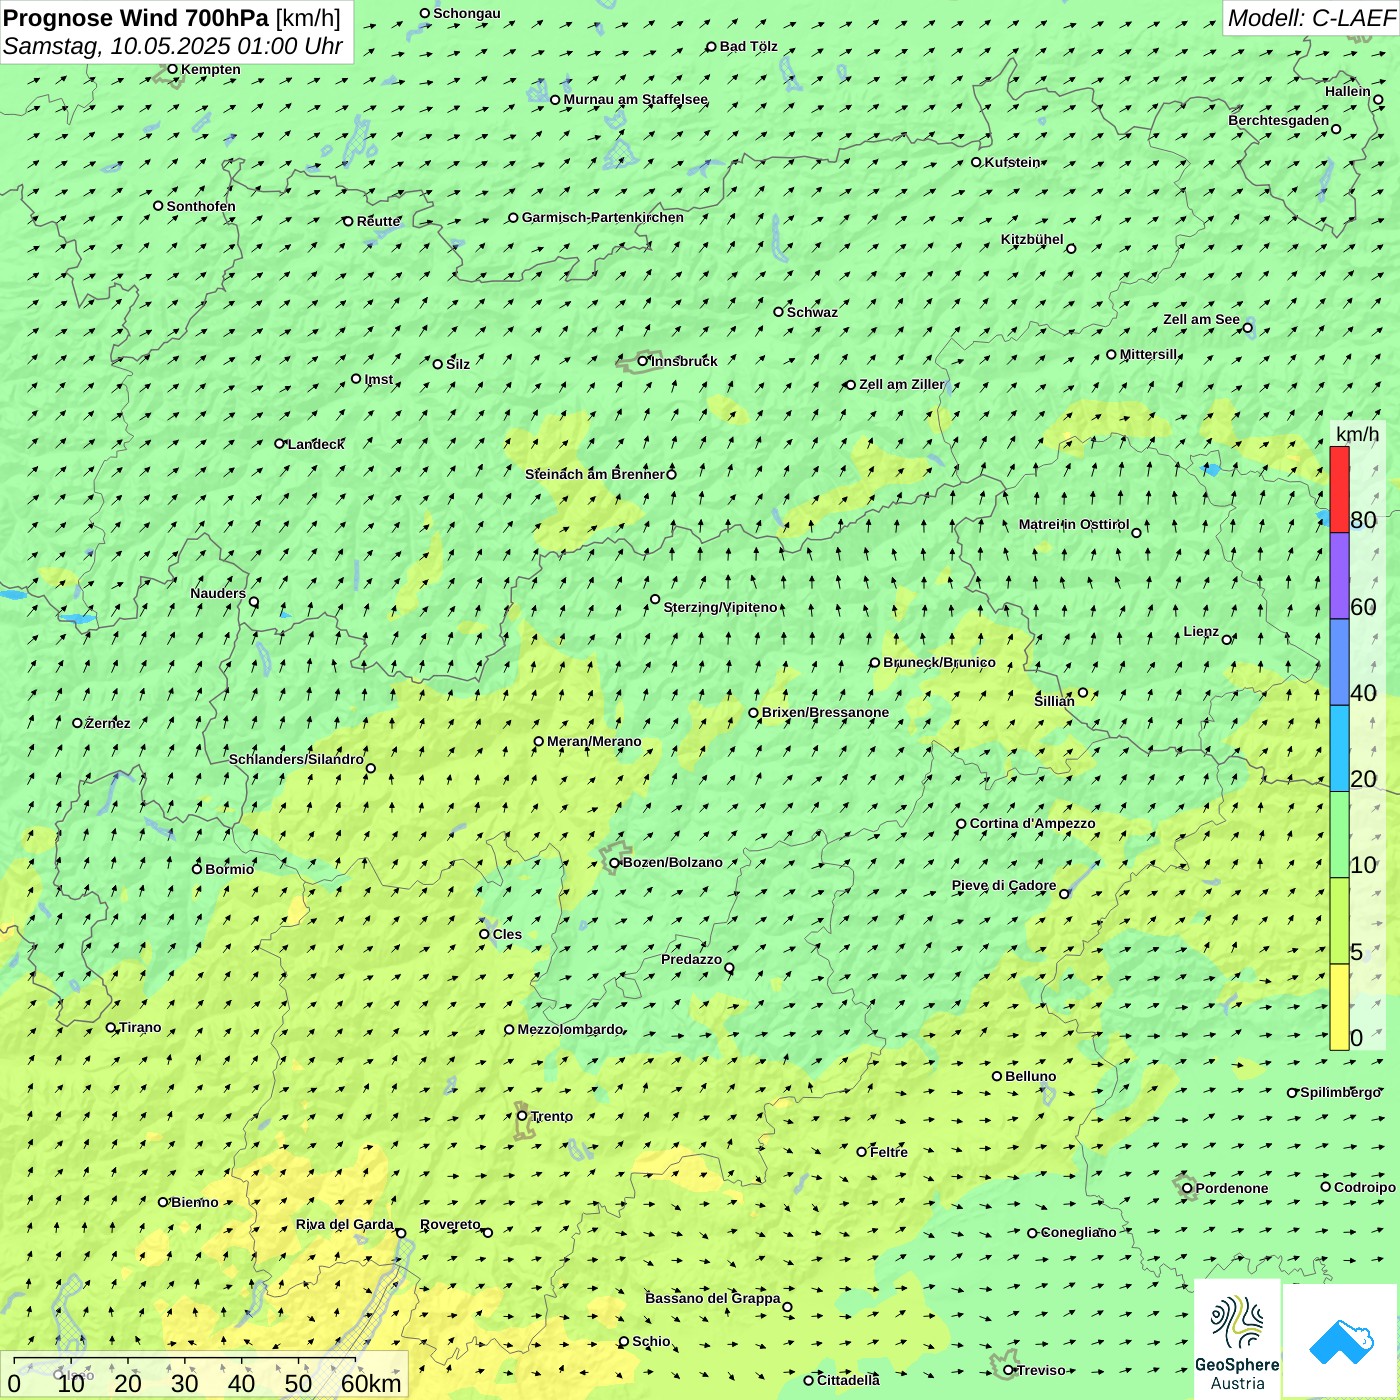The height and width of the screenshot is (1400, 1400).
Task: Click the Reutte label
Action: coord(379,221)
